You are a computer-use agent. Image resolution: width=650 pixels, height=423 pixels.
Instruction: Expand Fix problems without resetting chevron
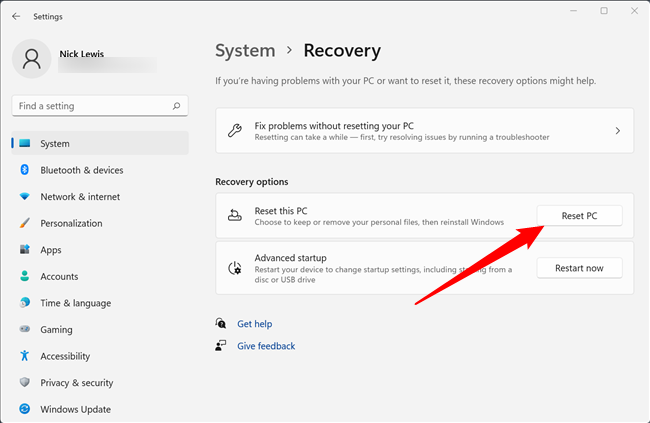click(x=617, y=131)
